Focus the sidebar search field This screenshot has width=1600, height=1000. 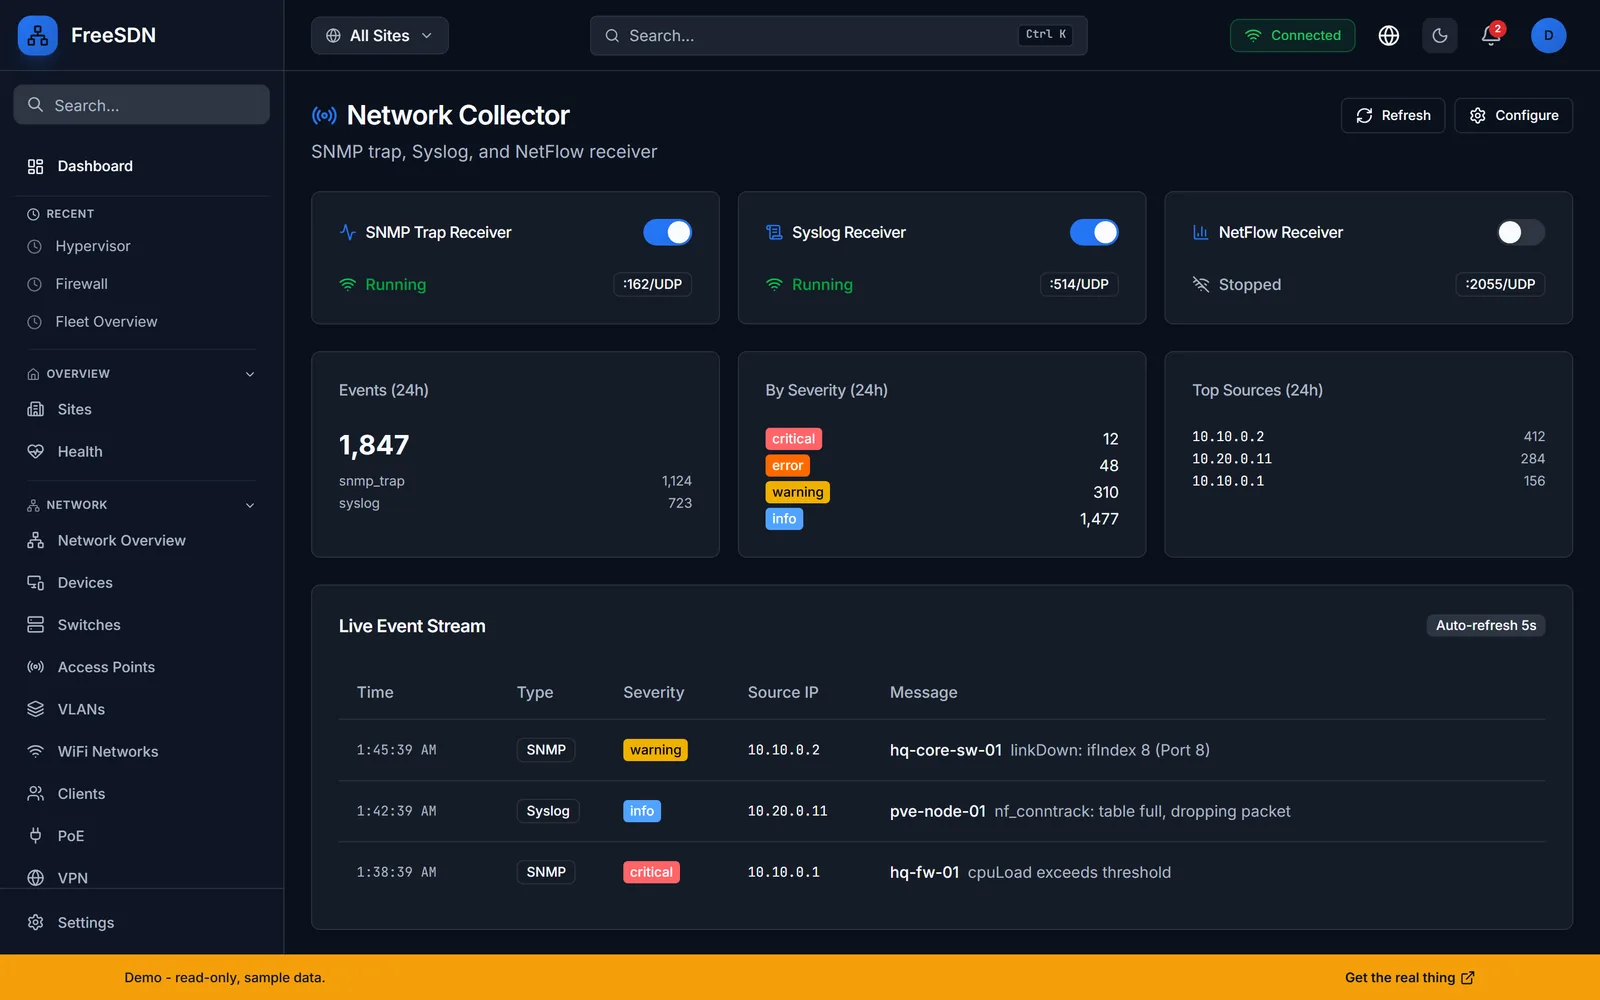tap(142, 105)
